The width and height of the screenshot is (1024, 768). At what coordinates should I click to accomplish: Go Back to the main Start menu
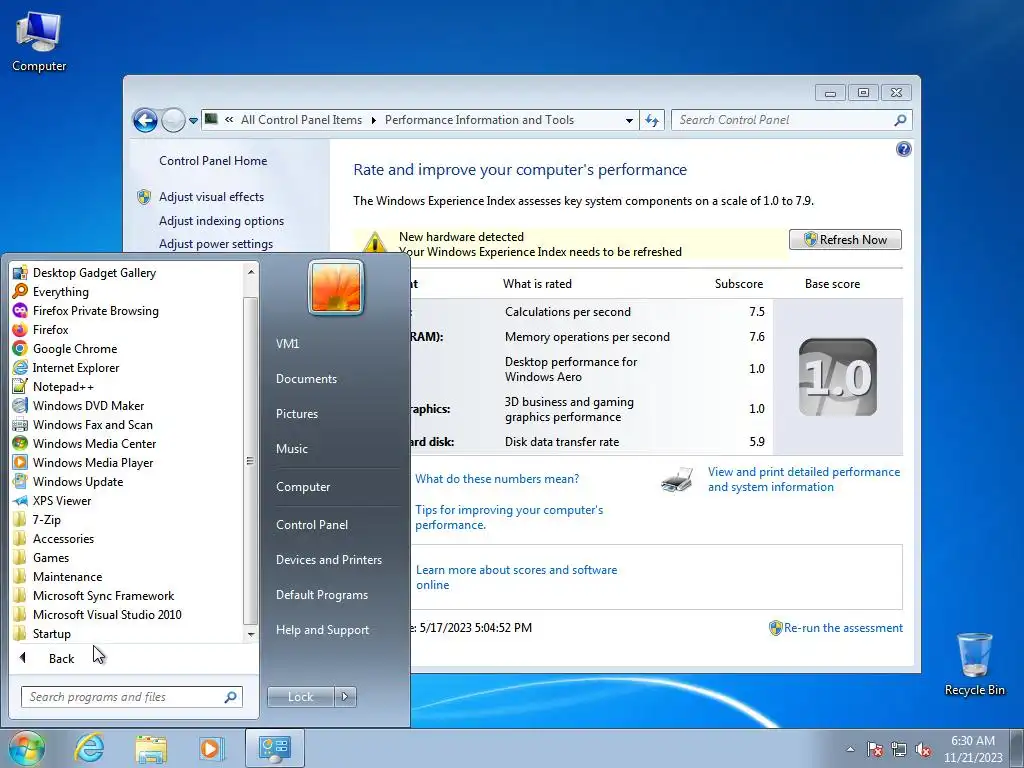61,659
